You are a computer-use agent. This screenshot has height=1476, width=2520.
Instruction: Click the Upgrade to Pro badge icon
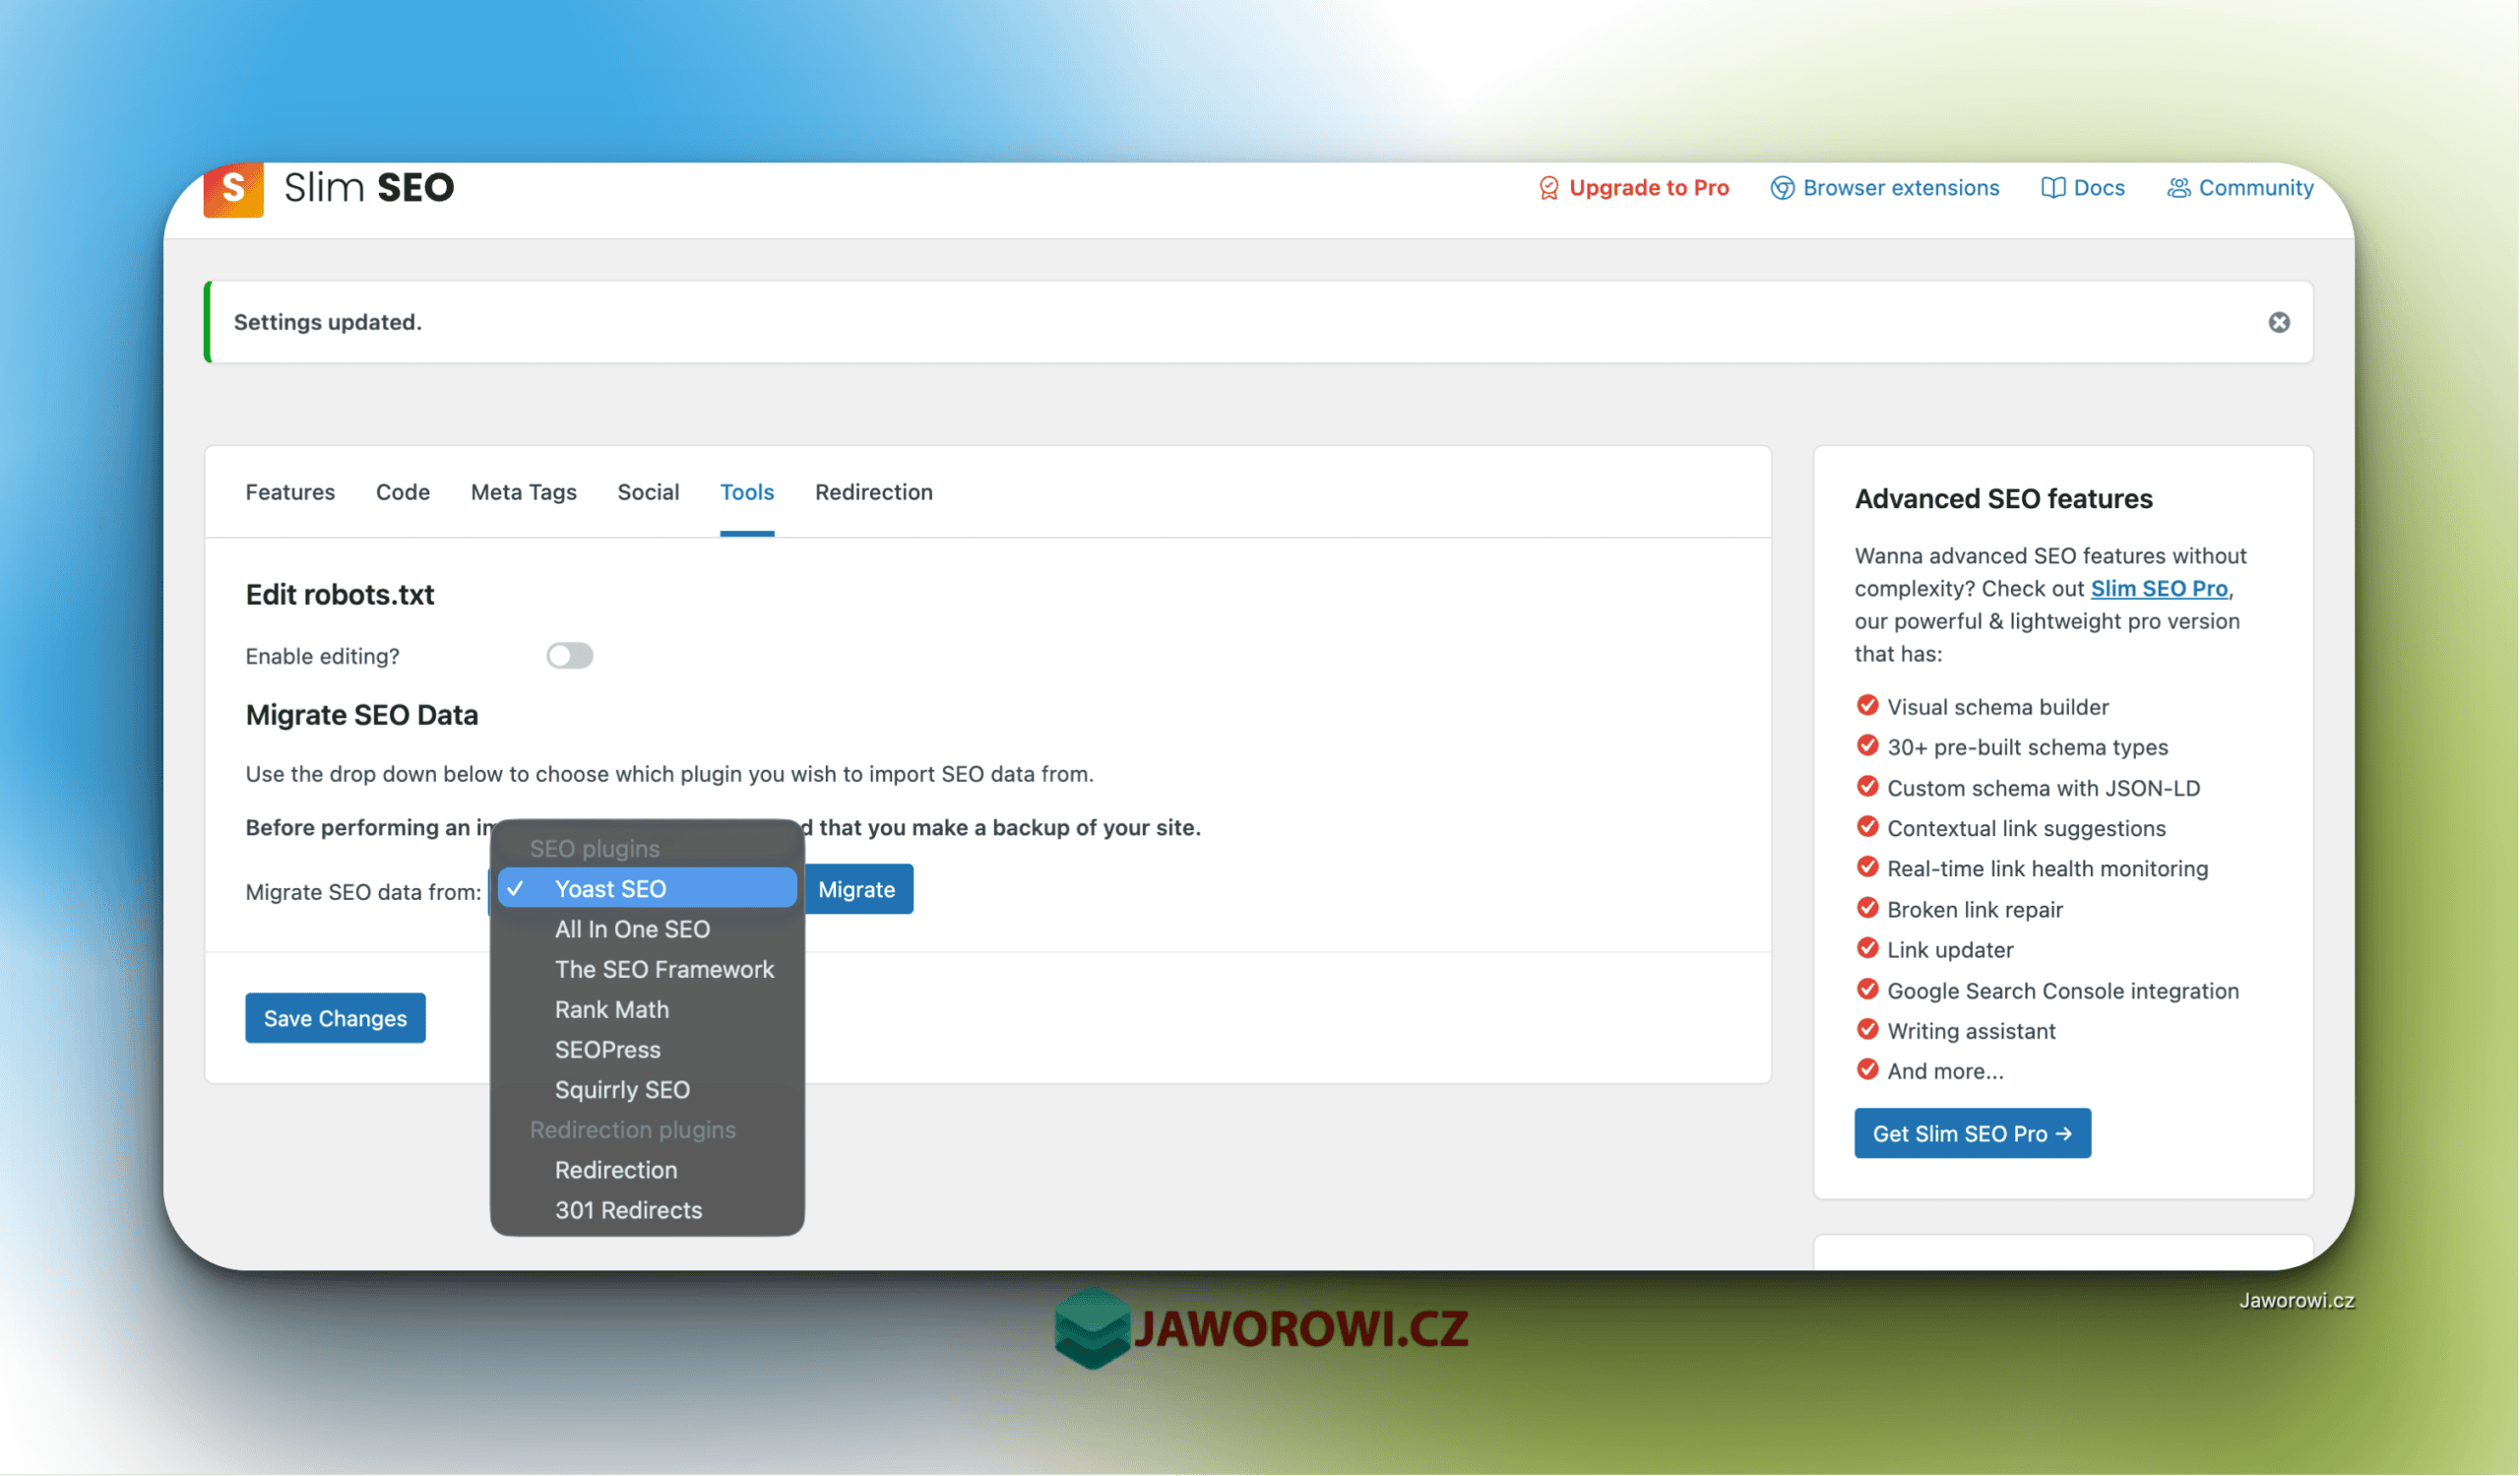1549,188
